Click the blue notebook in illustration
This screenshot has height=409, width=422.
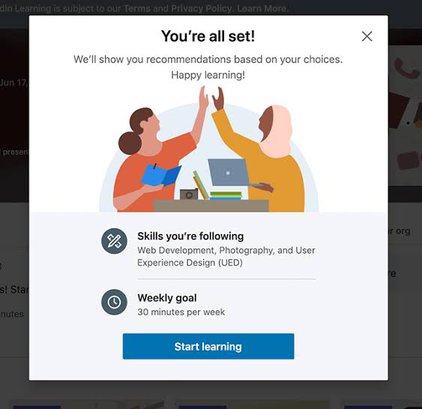(x=161, y=175)
